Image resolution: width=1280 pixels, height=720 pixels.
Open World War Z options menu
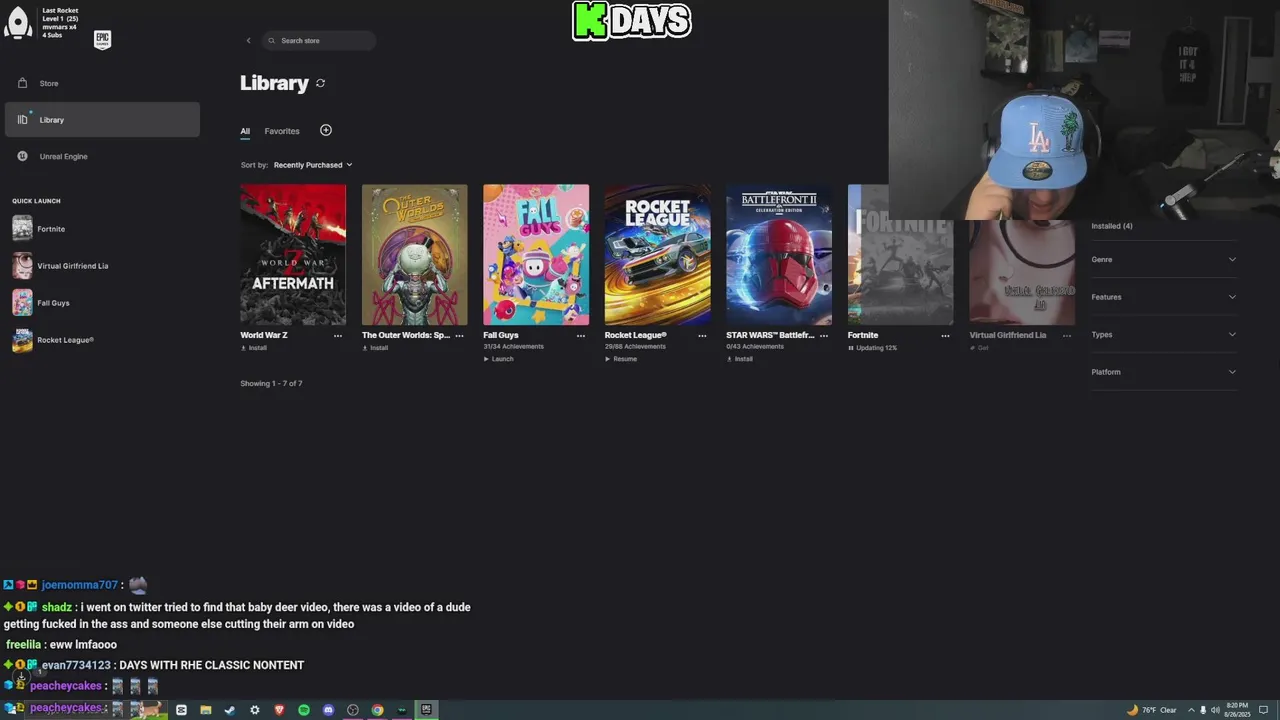[337, 336]
